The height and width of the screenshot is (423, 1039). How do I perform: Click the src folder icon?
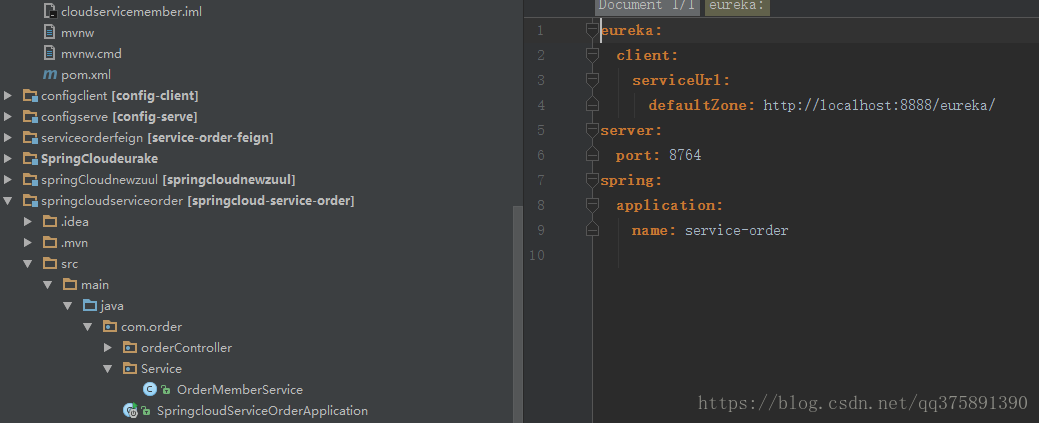pos(50,264)
